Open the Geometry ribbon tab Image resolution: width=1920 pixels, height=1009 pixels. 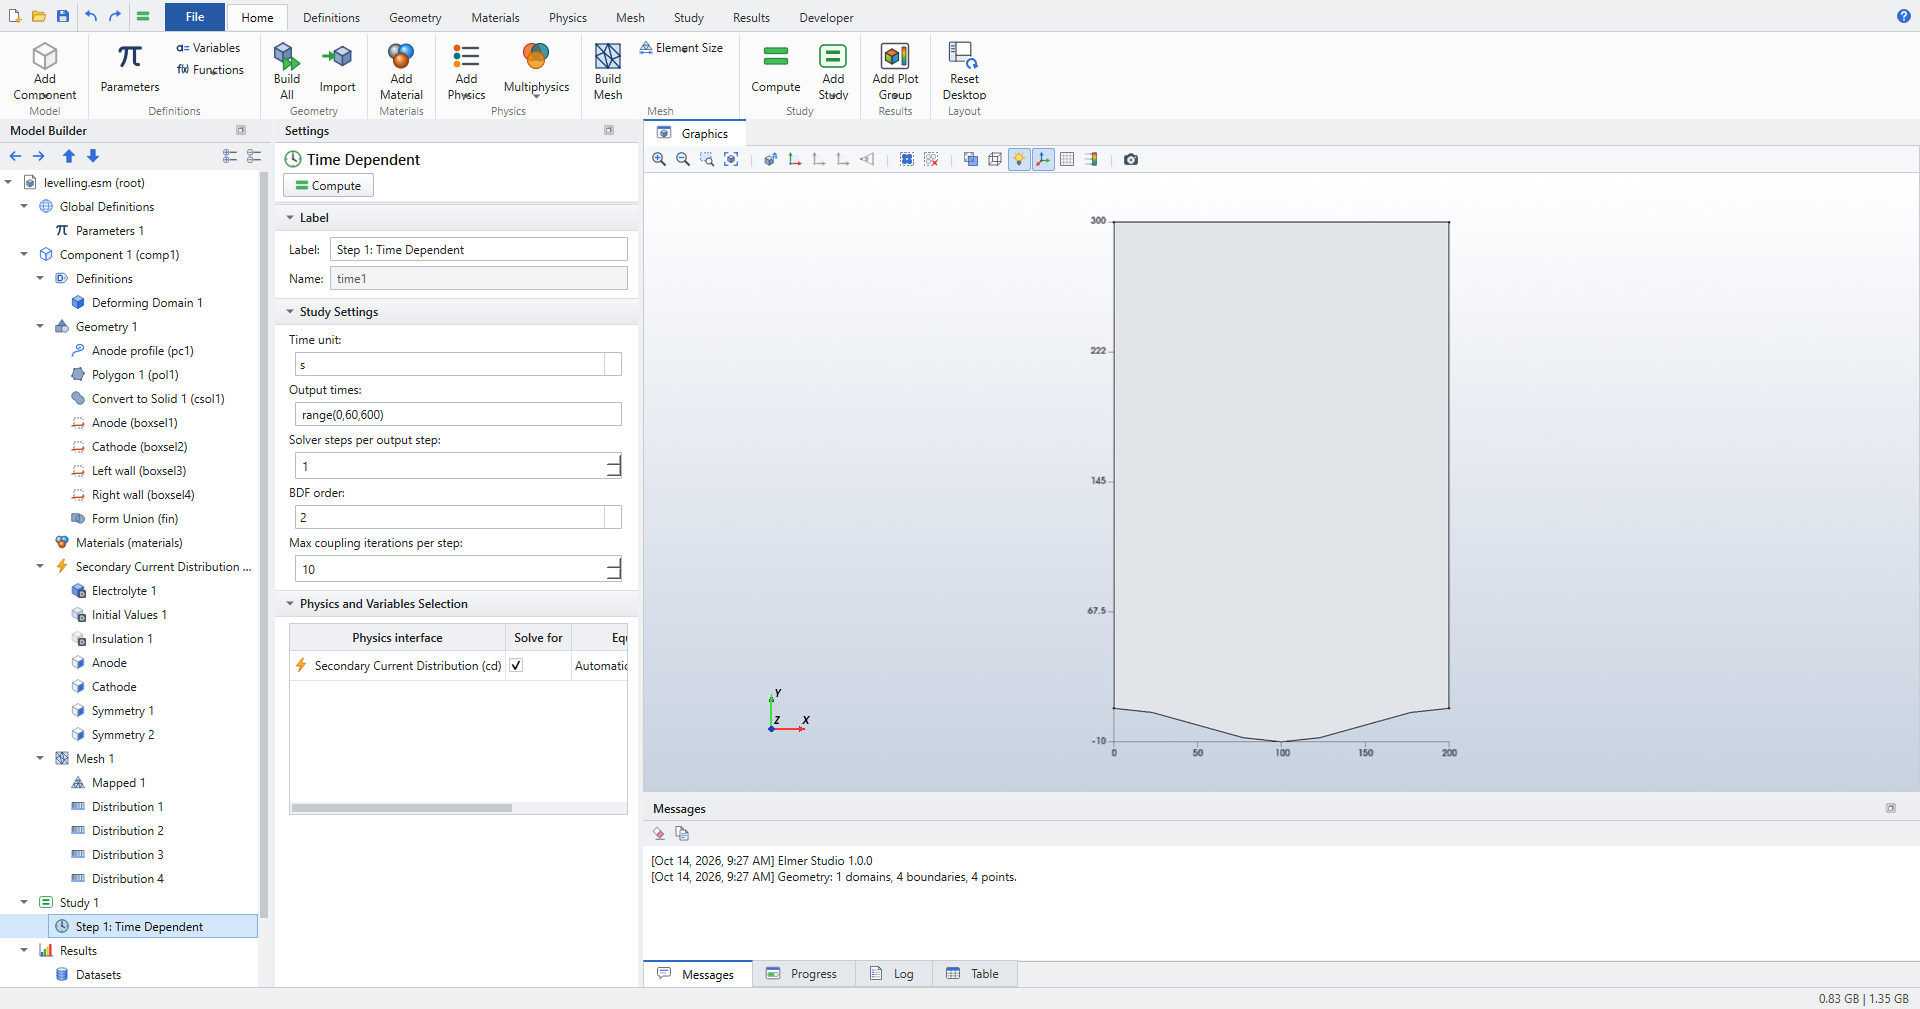point(415,17)
